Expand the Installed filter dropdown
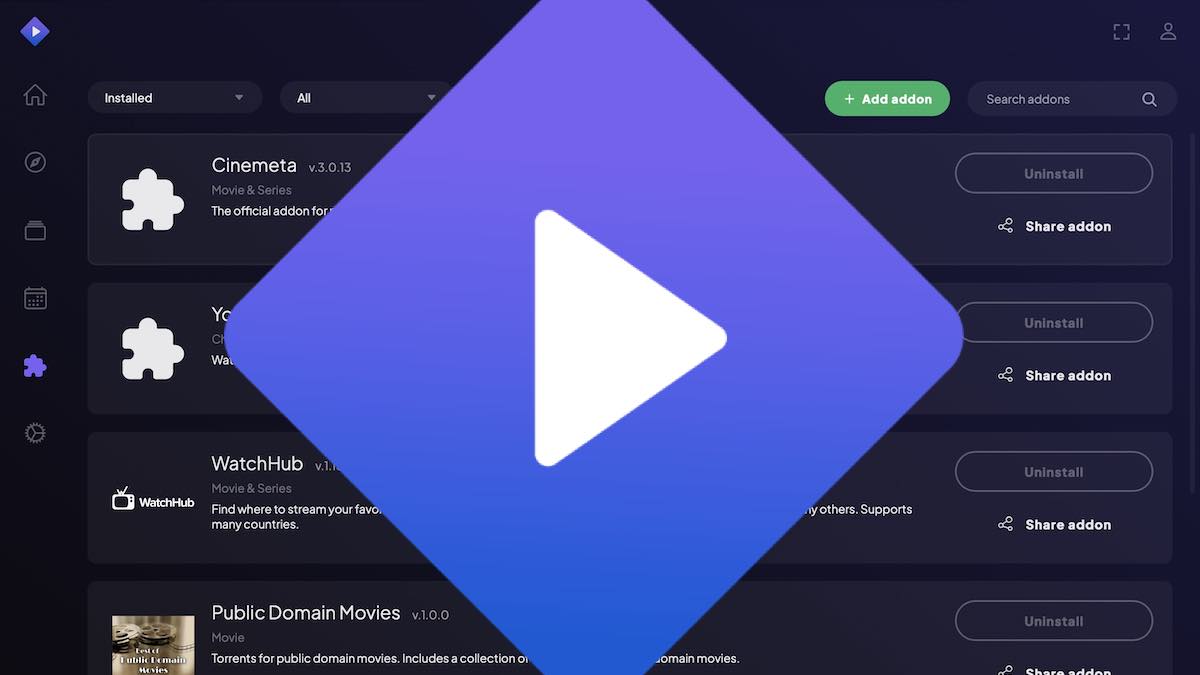 click(174, 97)
